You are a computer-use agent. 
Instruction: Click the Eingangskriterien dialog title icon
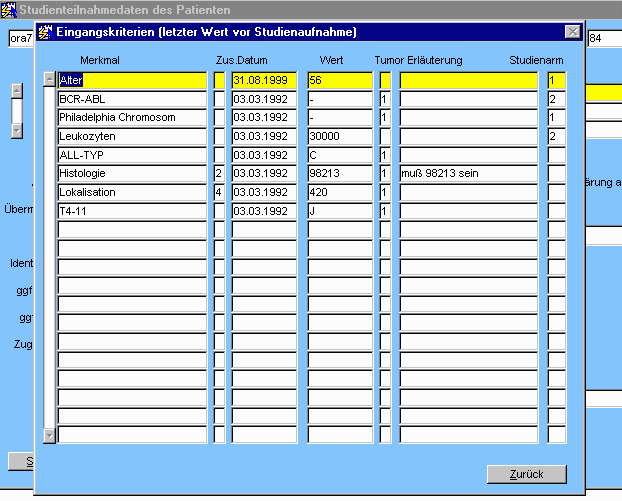[45, 32]
